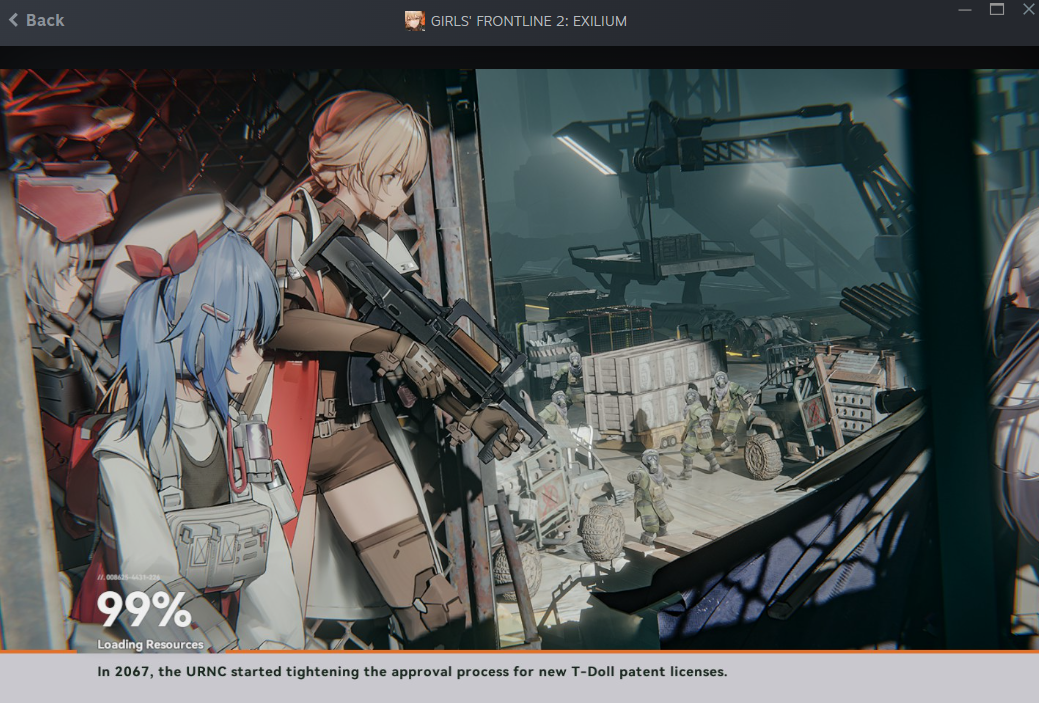Screen dimensions: 1039x703
Task: Click the Girls' Frontline 2 game icon
Action: [x=415, y=21]
